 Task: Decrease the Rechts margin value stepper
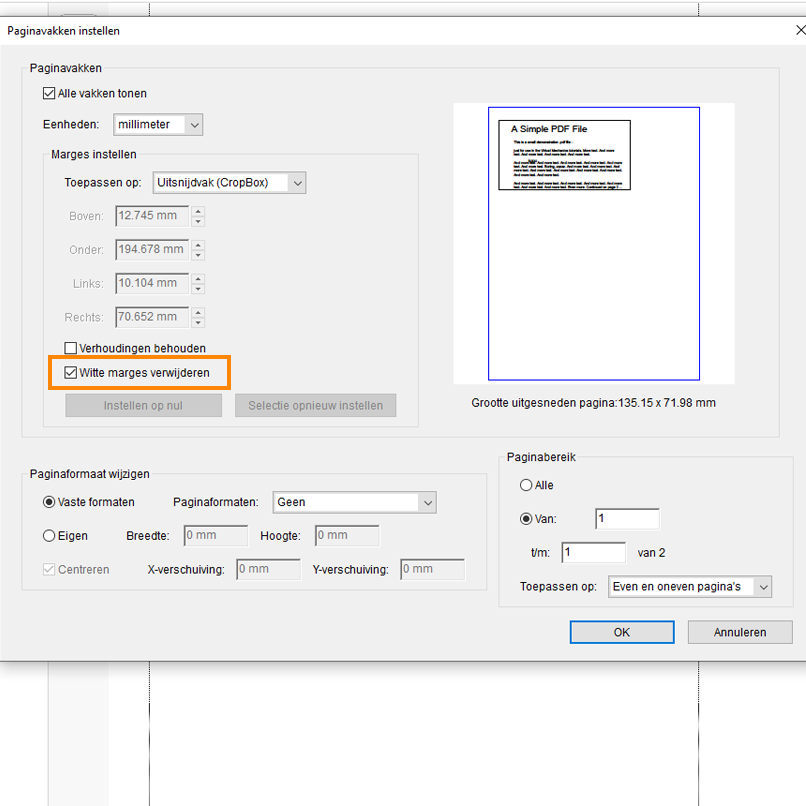[198, 321]
